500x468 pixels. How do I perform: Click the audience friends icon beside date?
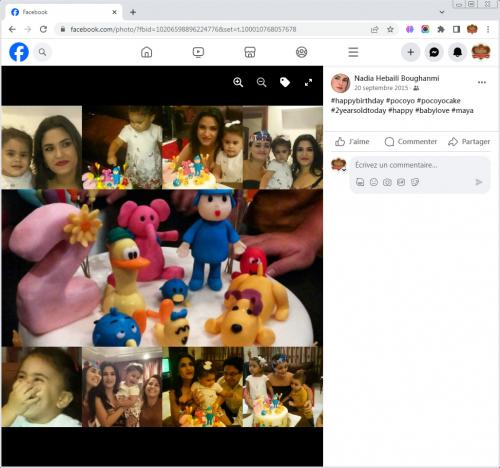(x=416, y=88)
